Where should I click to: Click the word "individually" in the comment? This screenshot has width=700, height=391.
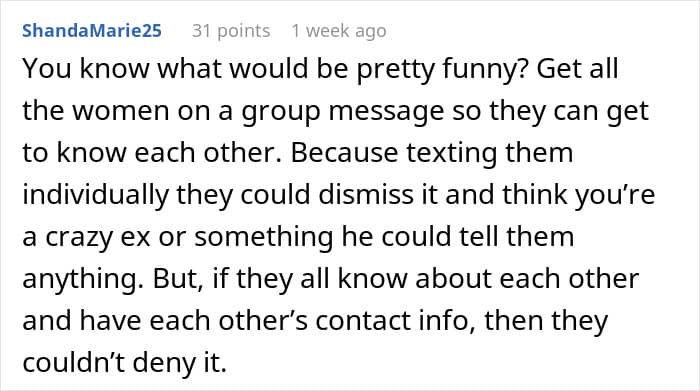pyautogui.click(x=96, y=196)
